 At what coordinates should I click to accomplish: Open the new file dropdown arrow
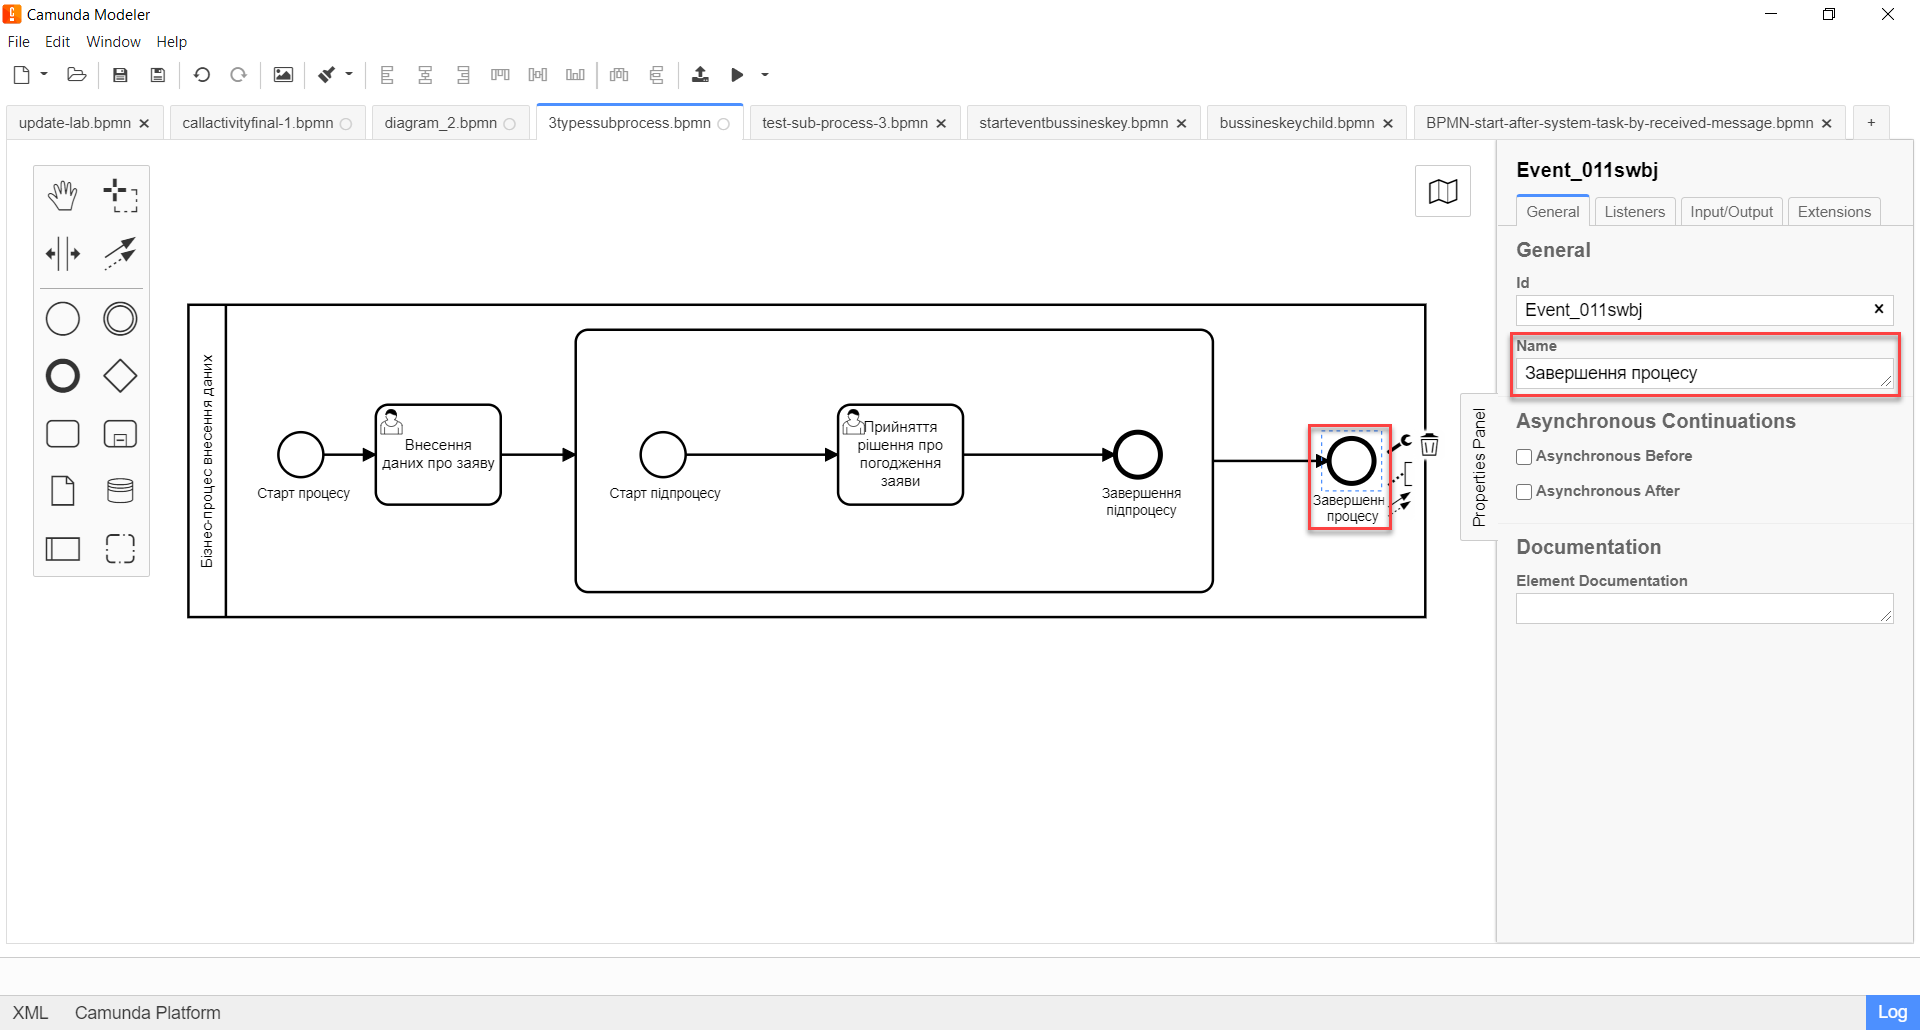click(44, 75)
